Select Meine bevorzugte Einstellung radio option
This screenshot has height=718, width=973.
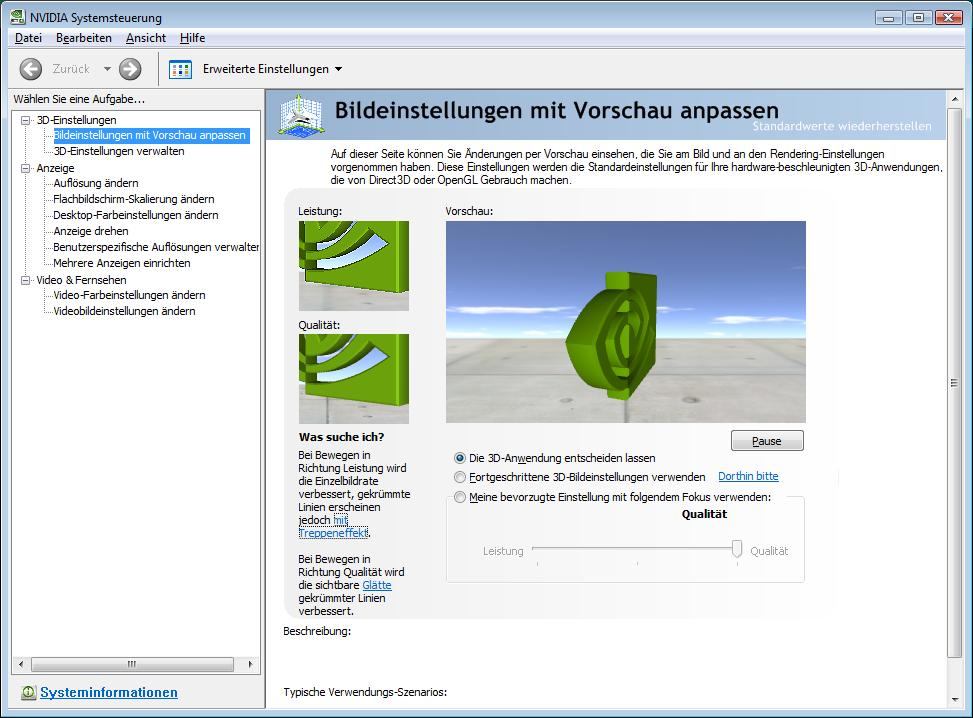point(460,497)
